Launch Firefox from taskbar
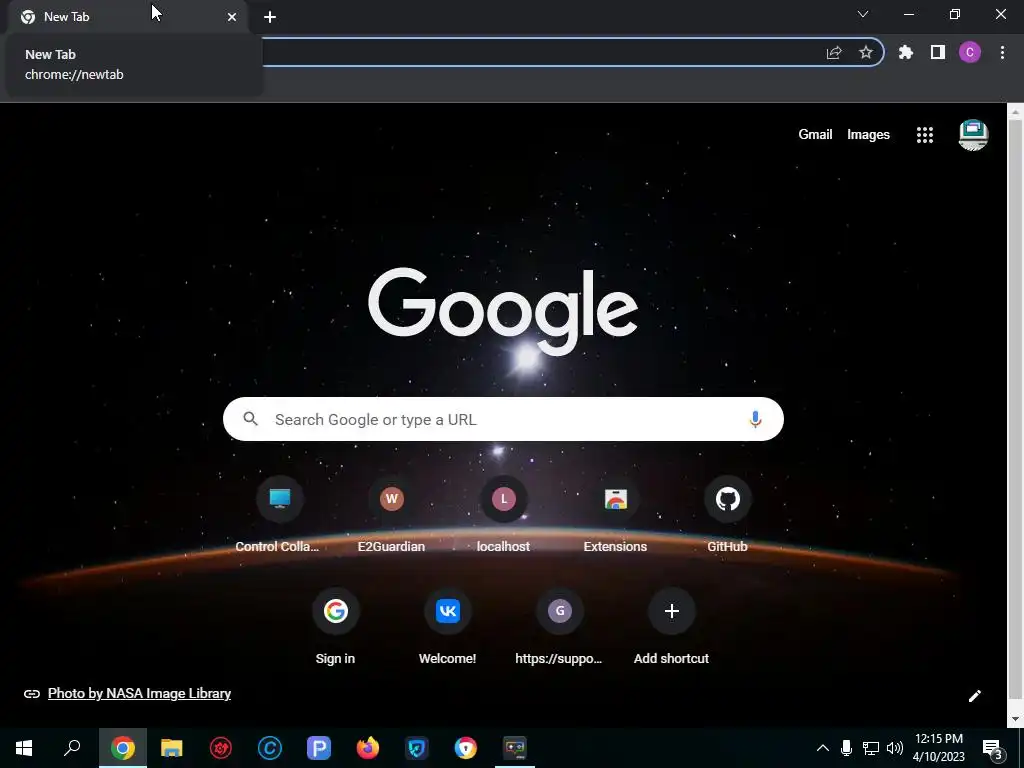 [x=368, y=748]
